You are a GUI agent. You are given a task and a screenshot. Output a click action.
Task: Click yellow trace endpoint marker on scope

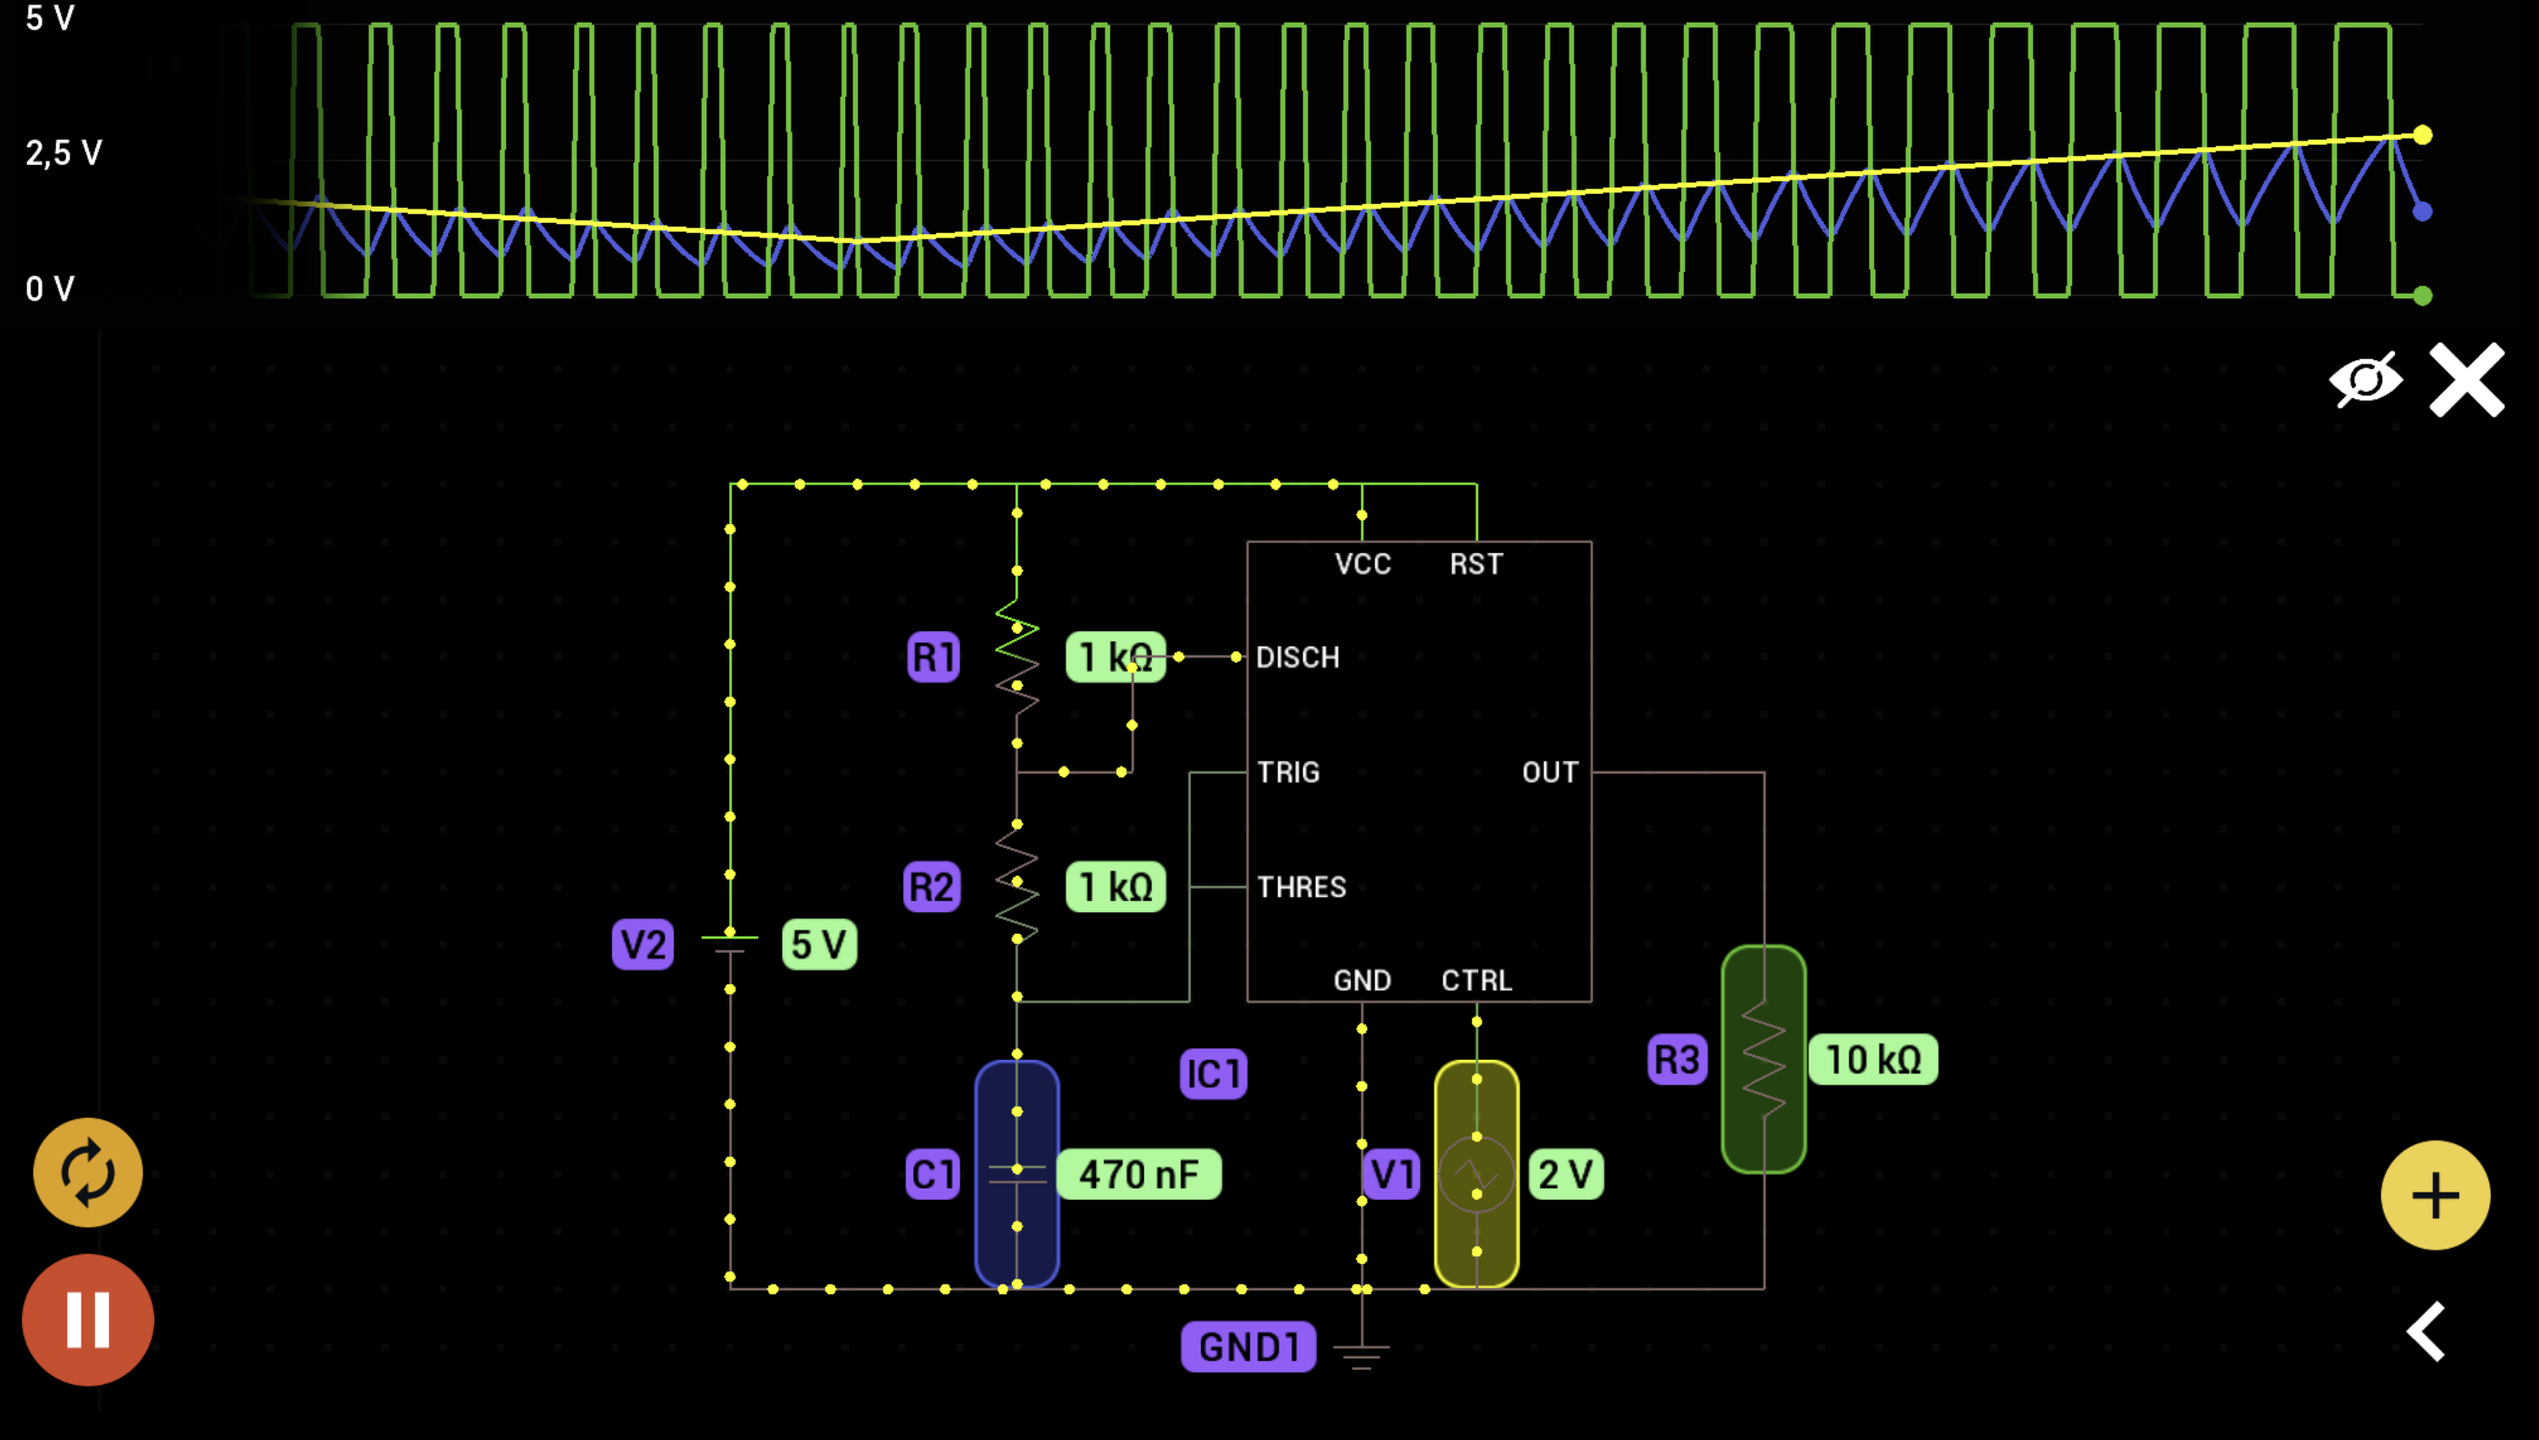(x=2422, y=135)
